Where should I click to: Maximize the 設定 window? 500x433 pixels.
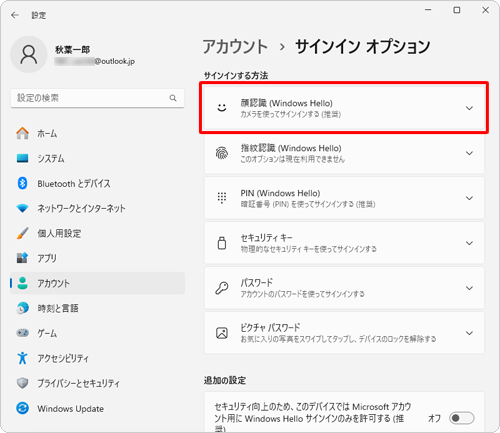coord(457,10)
